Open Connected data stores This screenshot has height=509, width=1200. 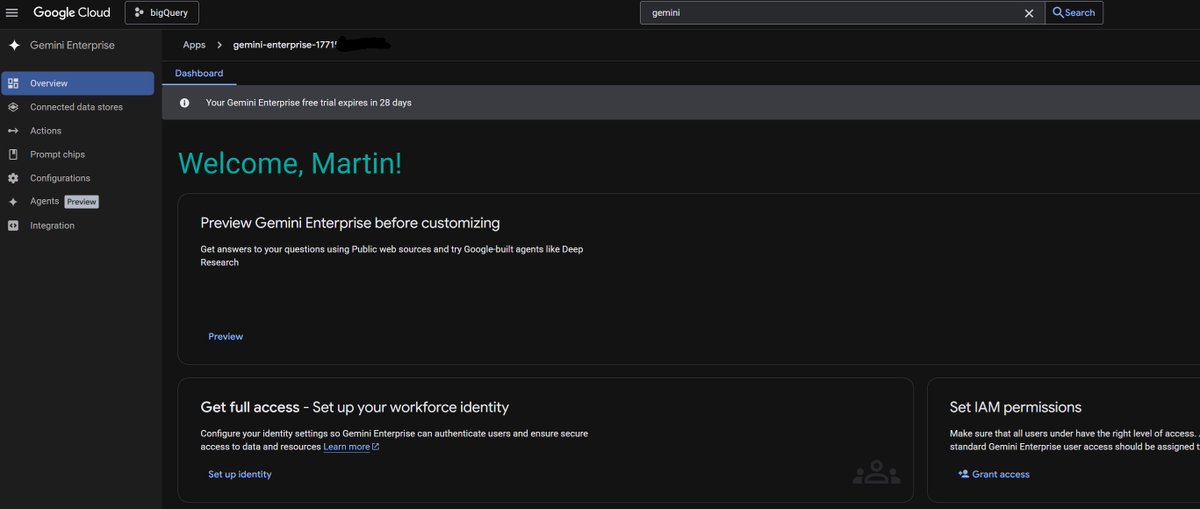coord(78,107)
